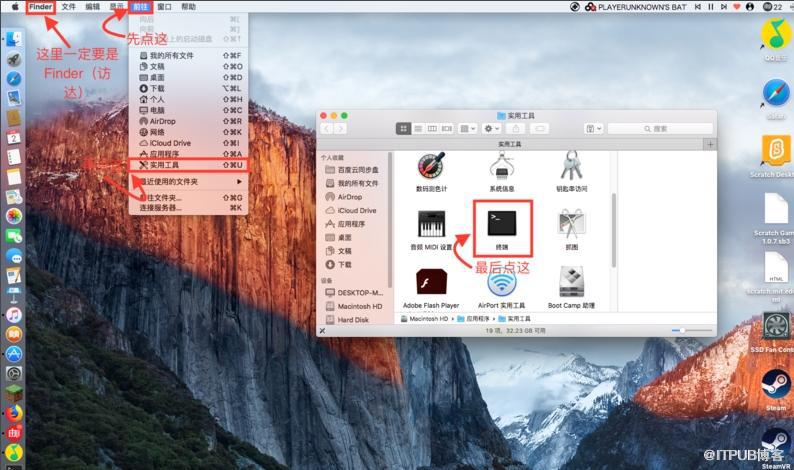Open Firefox from the Dock
This screenshot has width=794, height=470.
14,413
